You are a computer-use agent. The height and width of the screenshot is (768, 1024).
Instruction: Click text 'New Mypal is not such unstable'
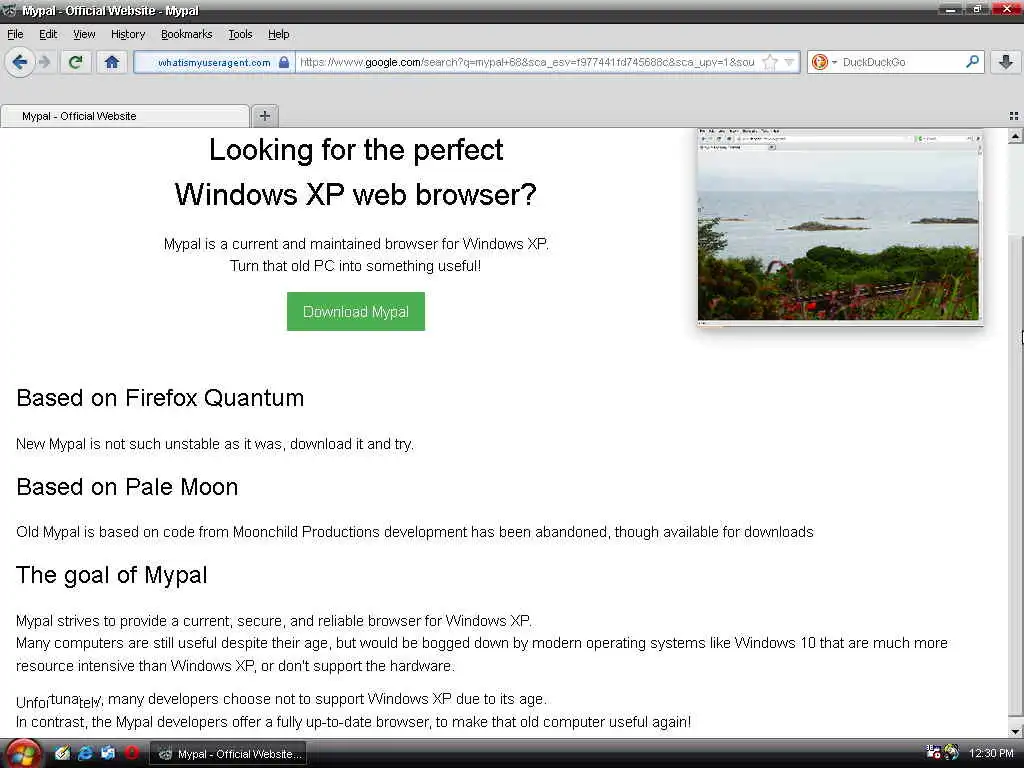119,444
